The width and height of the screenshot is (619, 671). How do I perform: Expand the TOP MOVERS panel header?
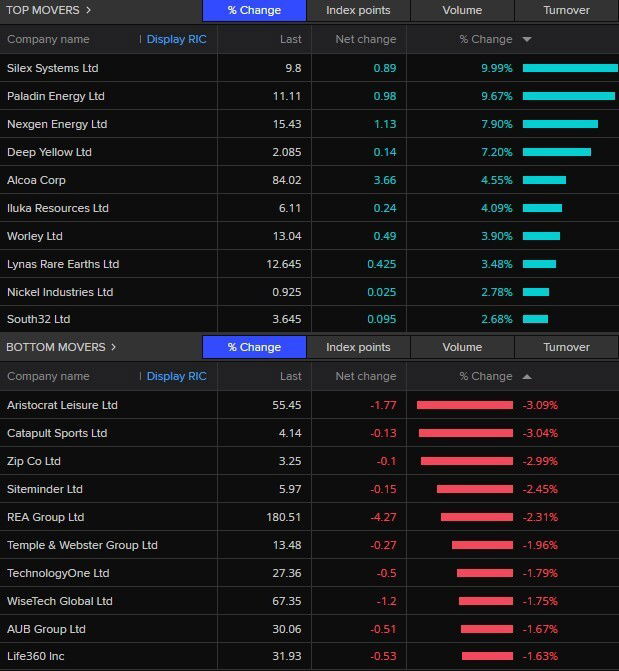click(49, 10)
